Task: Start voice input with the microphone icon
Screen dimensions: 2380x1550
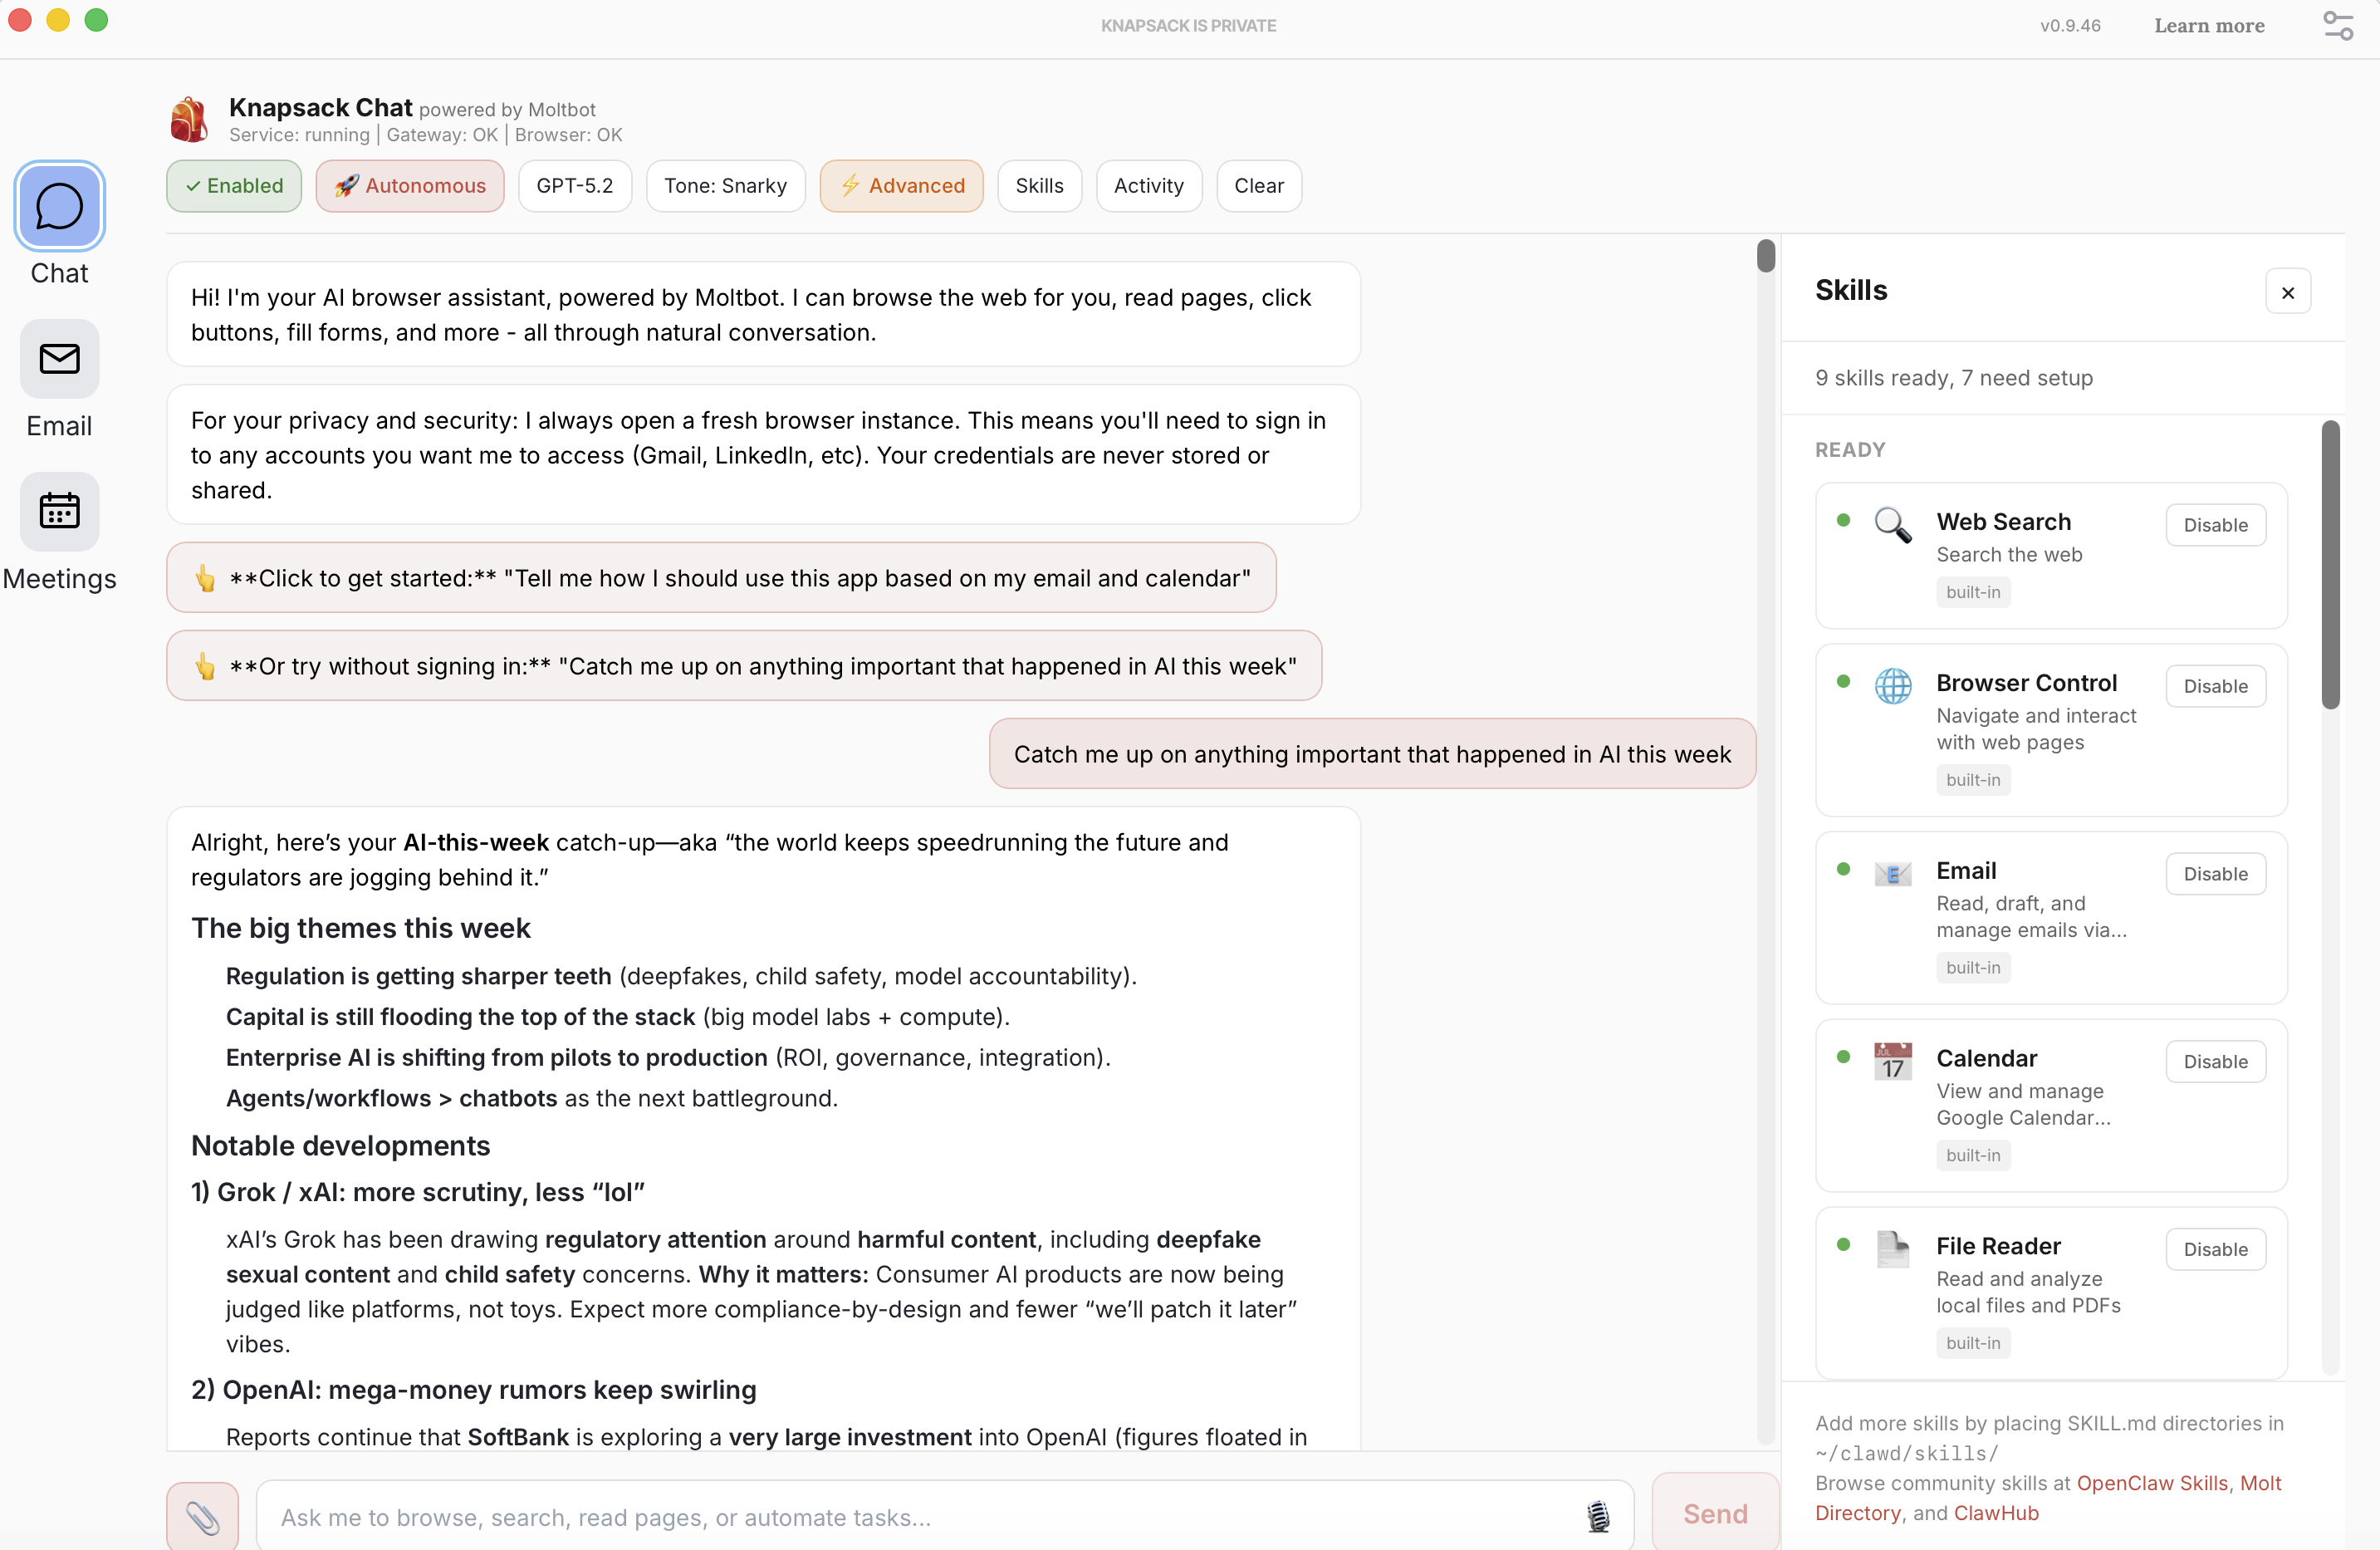Action: point(1598,1517)
